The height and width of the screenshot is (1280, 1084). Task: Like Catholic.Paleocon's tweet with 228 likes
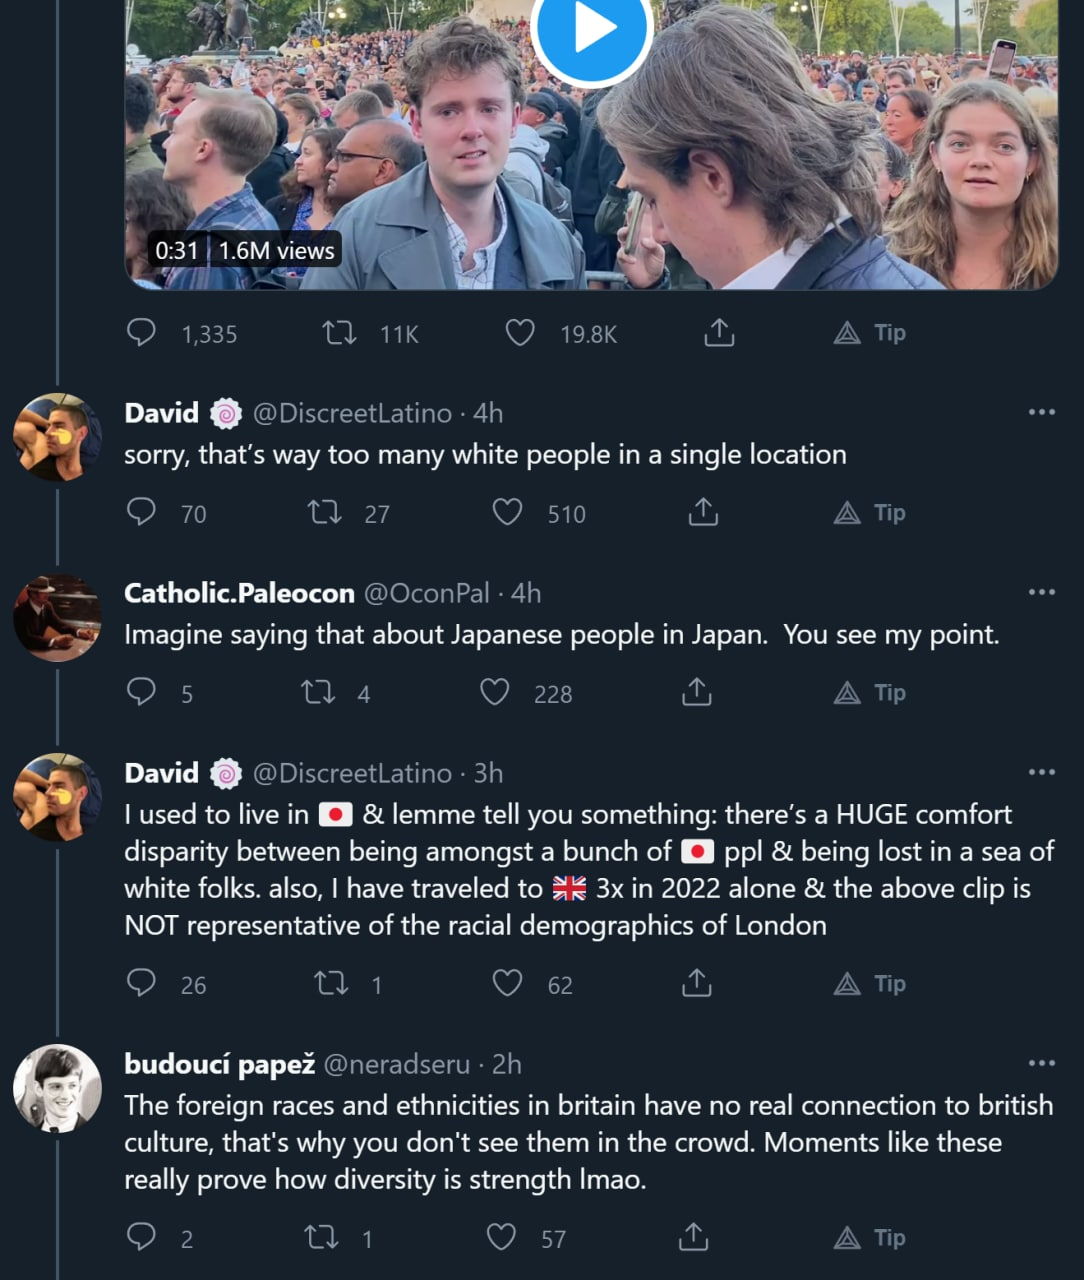tap(495, 692)
